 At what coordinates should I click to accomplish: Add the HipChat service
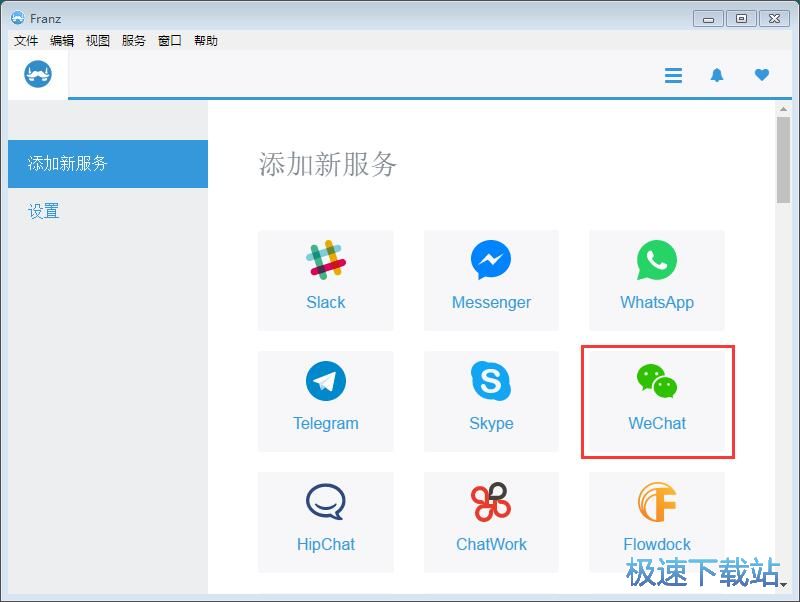(326, 521)
